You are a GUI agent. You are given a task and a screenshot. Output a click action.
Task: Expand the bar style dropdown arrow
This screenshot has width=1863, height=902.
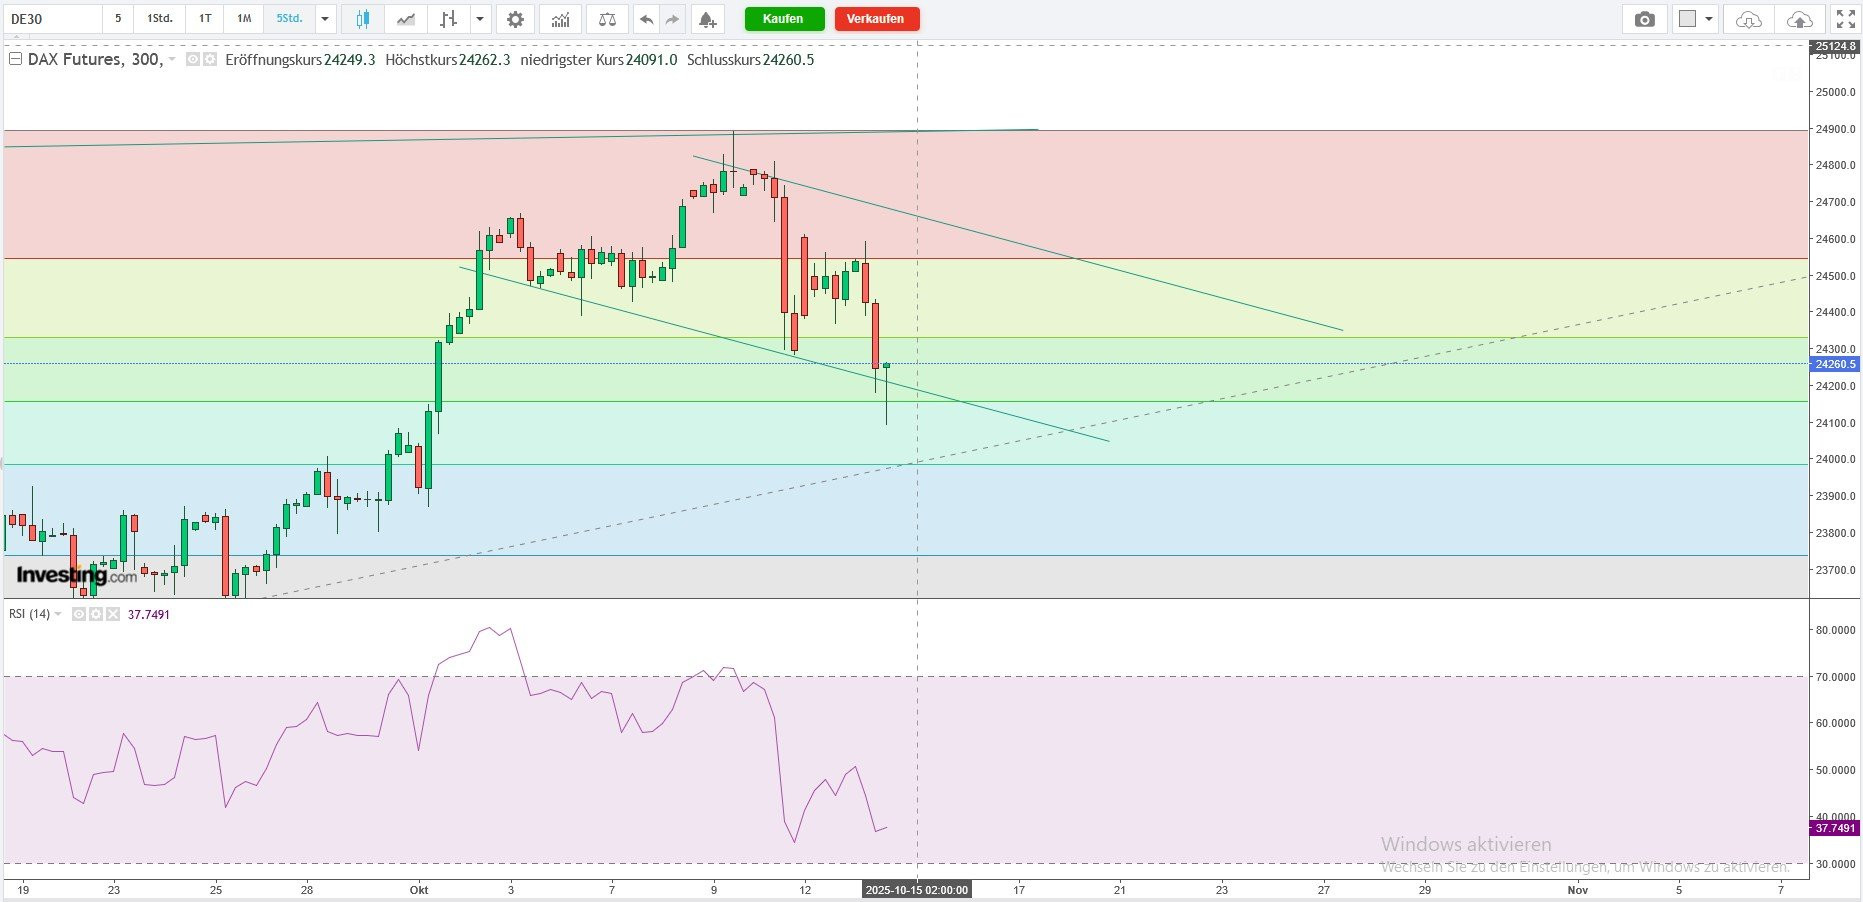pyautogui.click(x=480, y=19)
